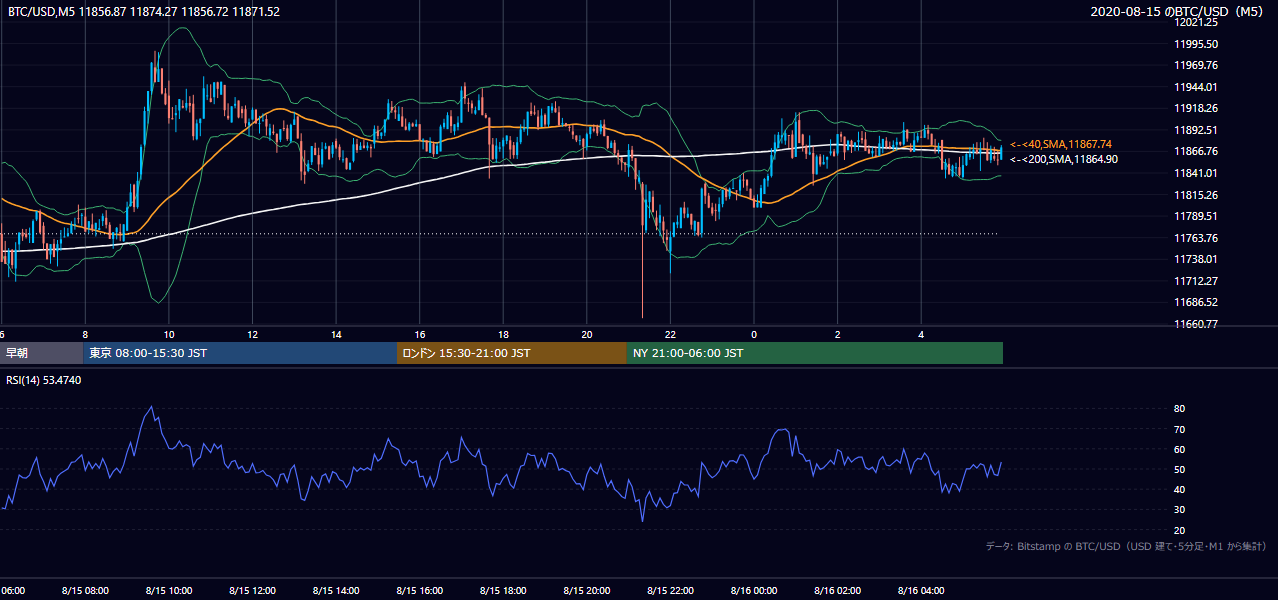Click hour label 22 below price chart
This screenshot has width=1278, height=600.
671,335
